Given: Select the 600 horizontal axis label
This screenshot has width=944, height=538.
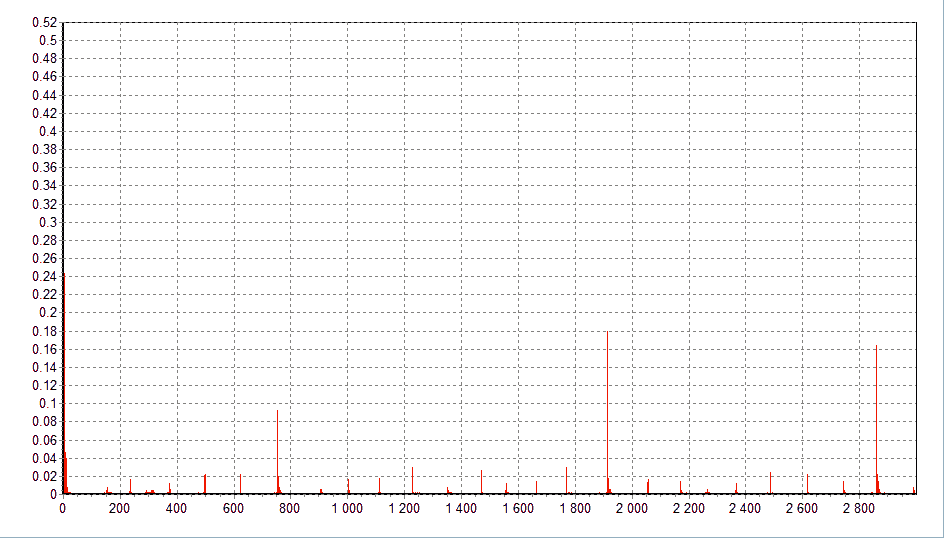Looking at the screenshot, I should pos(233,509).
